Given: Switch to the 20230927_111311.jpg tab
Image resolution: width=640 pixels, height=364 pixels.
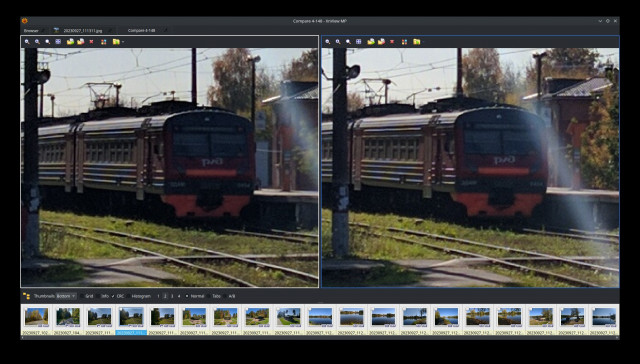Looking at the screenshot, I should coord(82,31).
